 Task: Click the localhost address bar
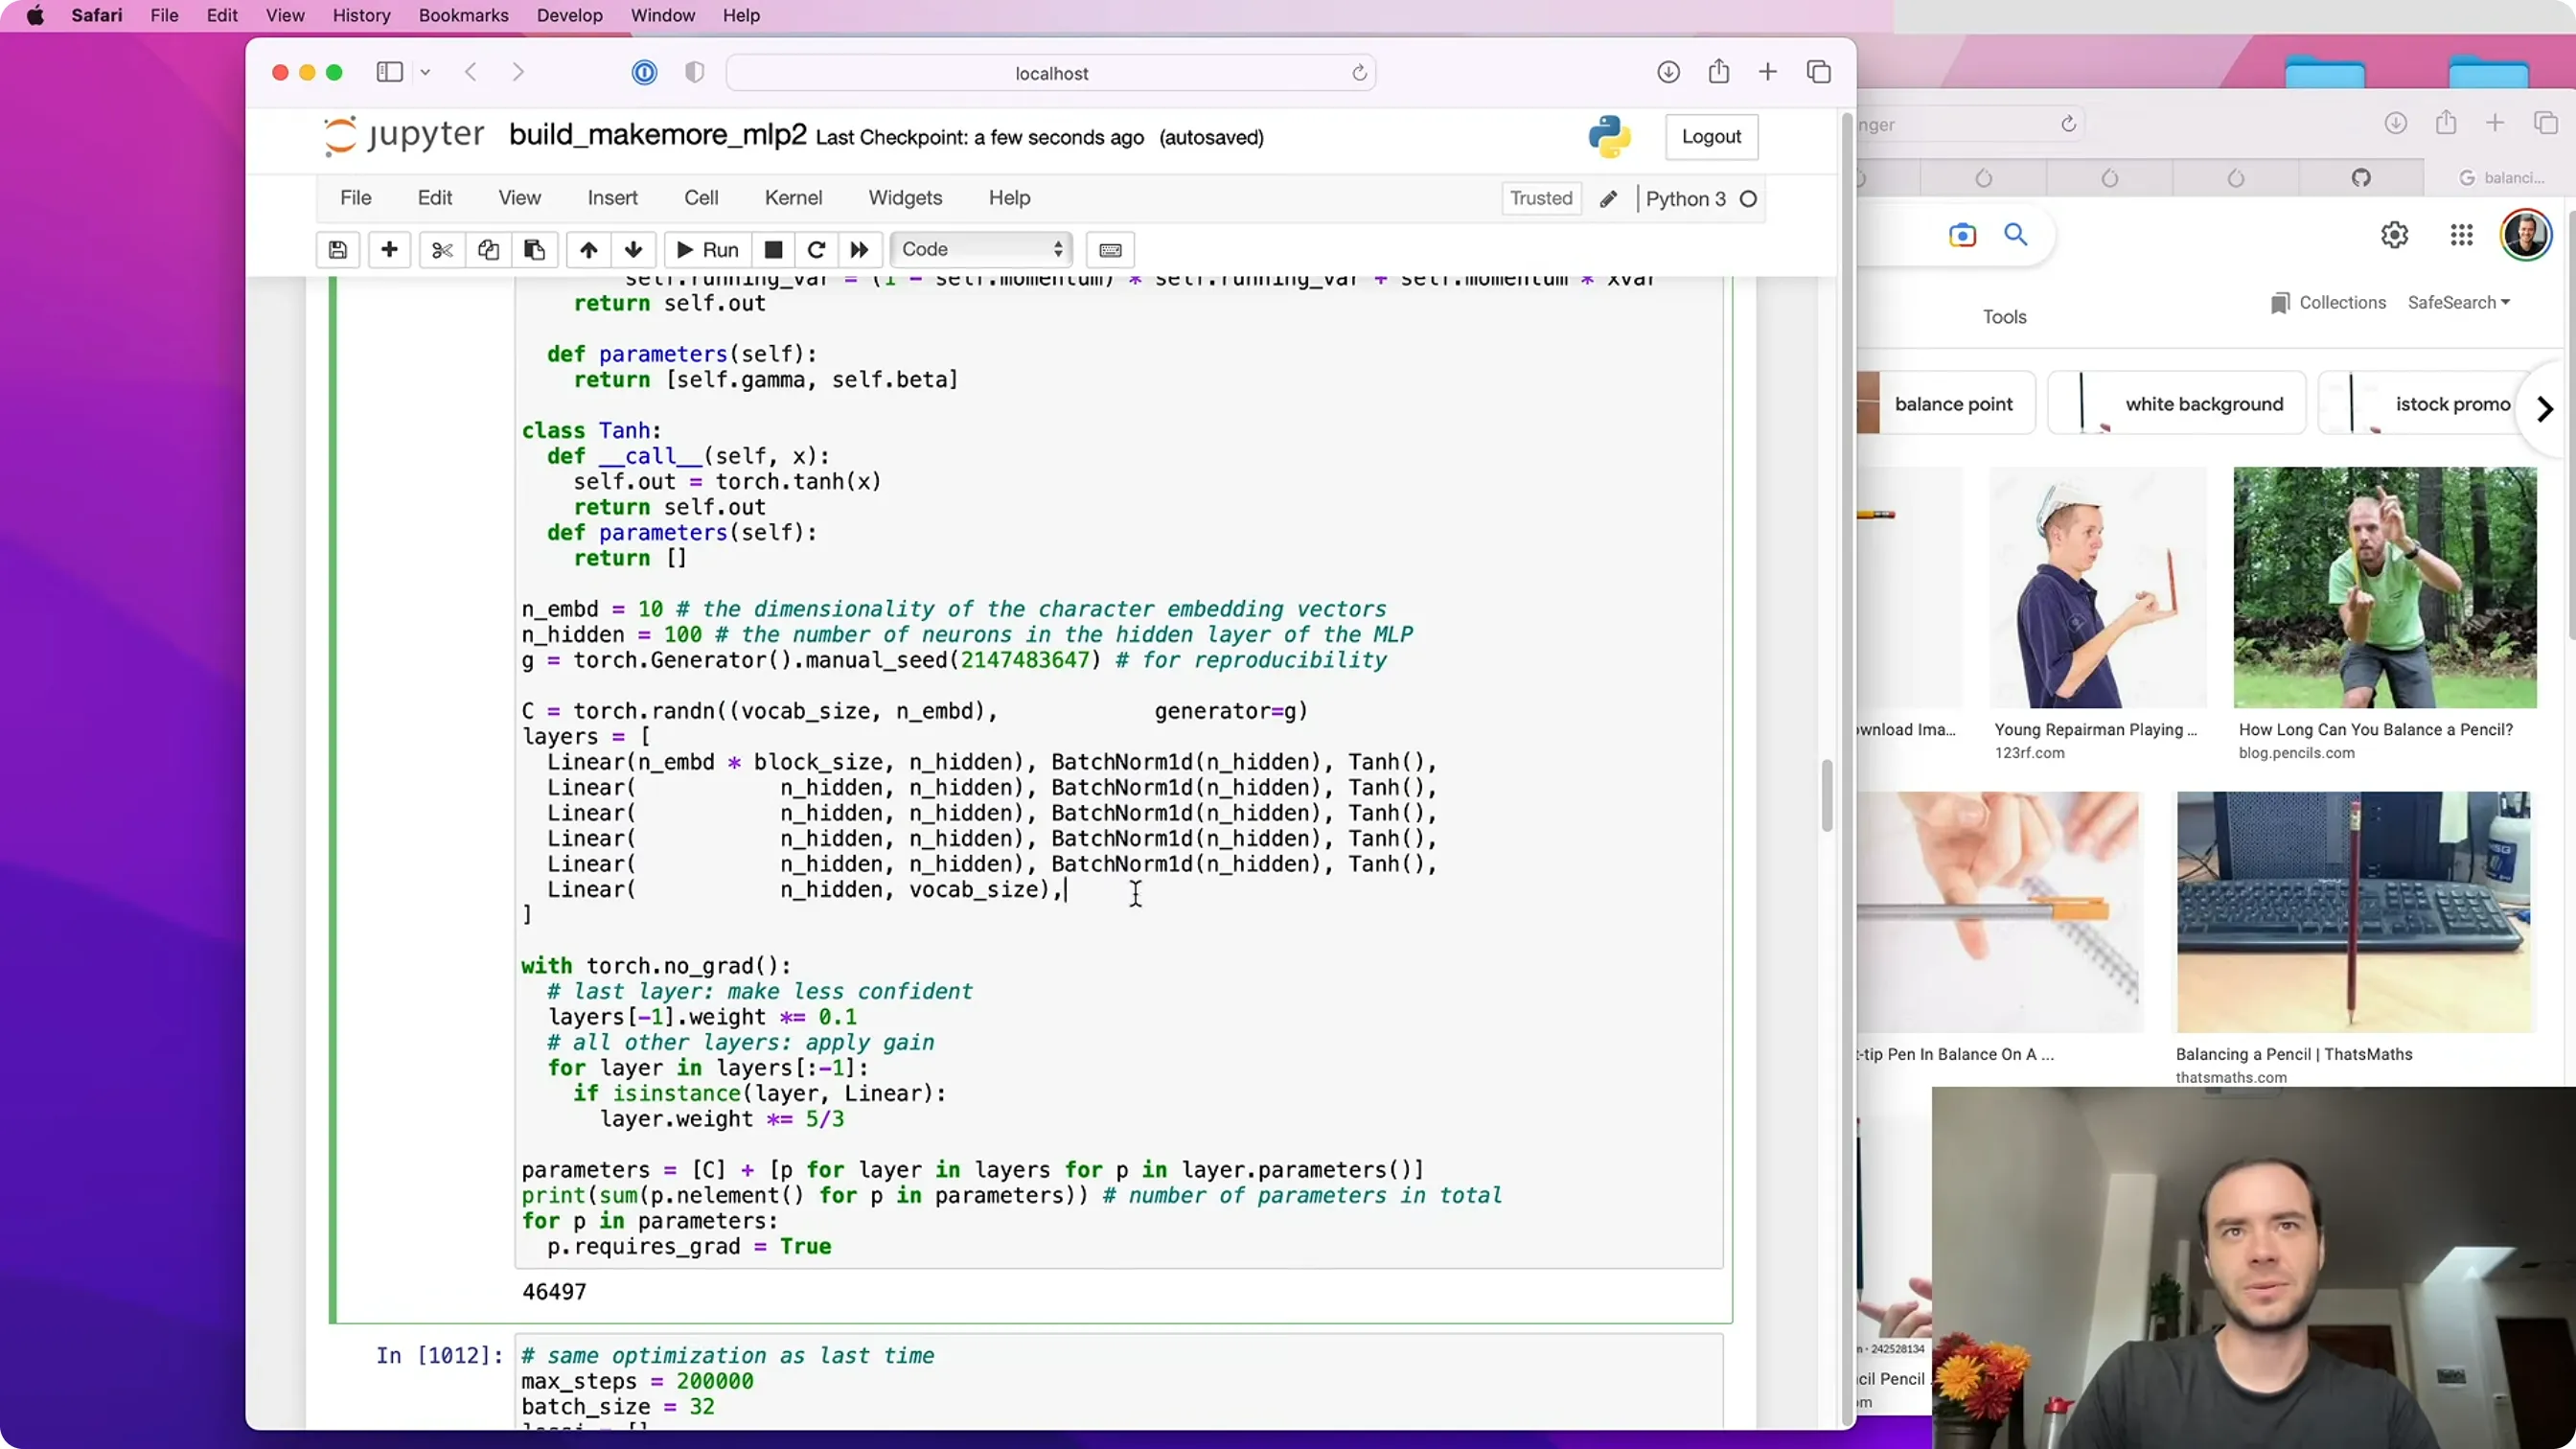1051,73
